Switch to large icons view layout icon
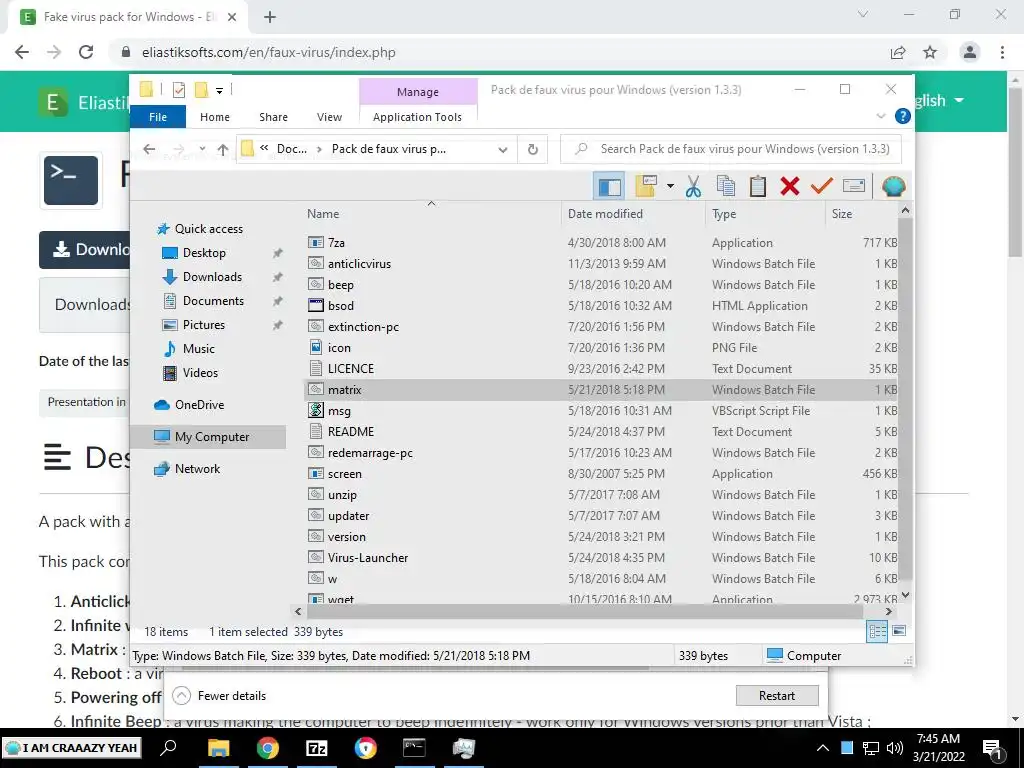 coord(899,631)
